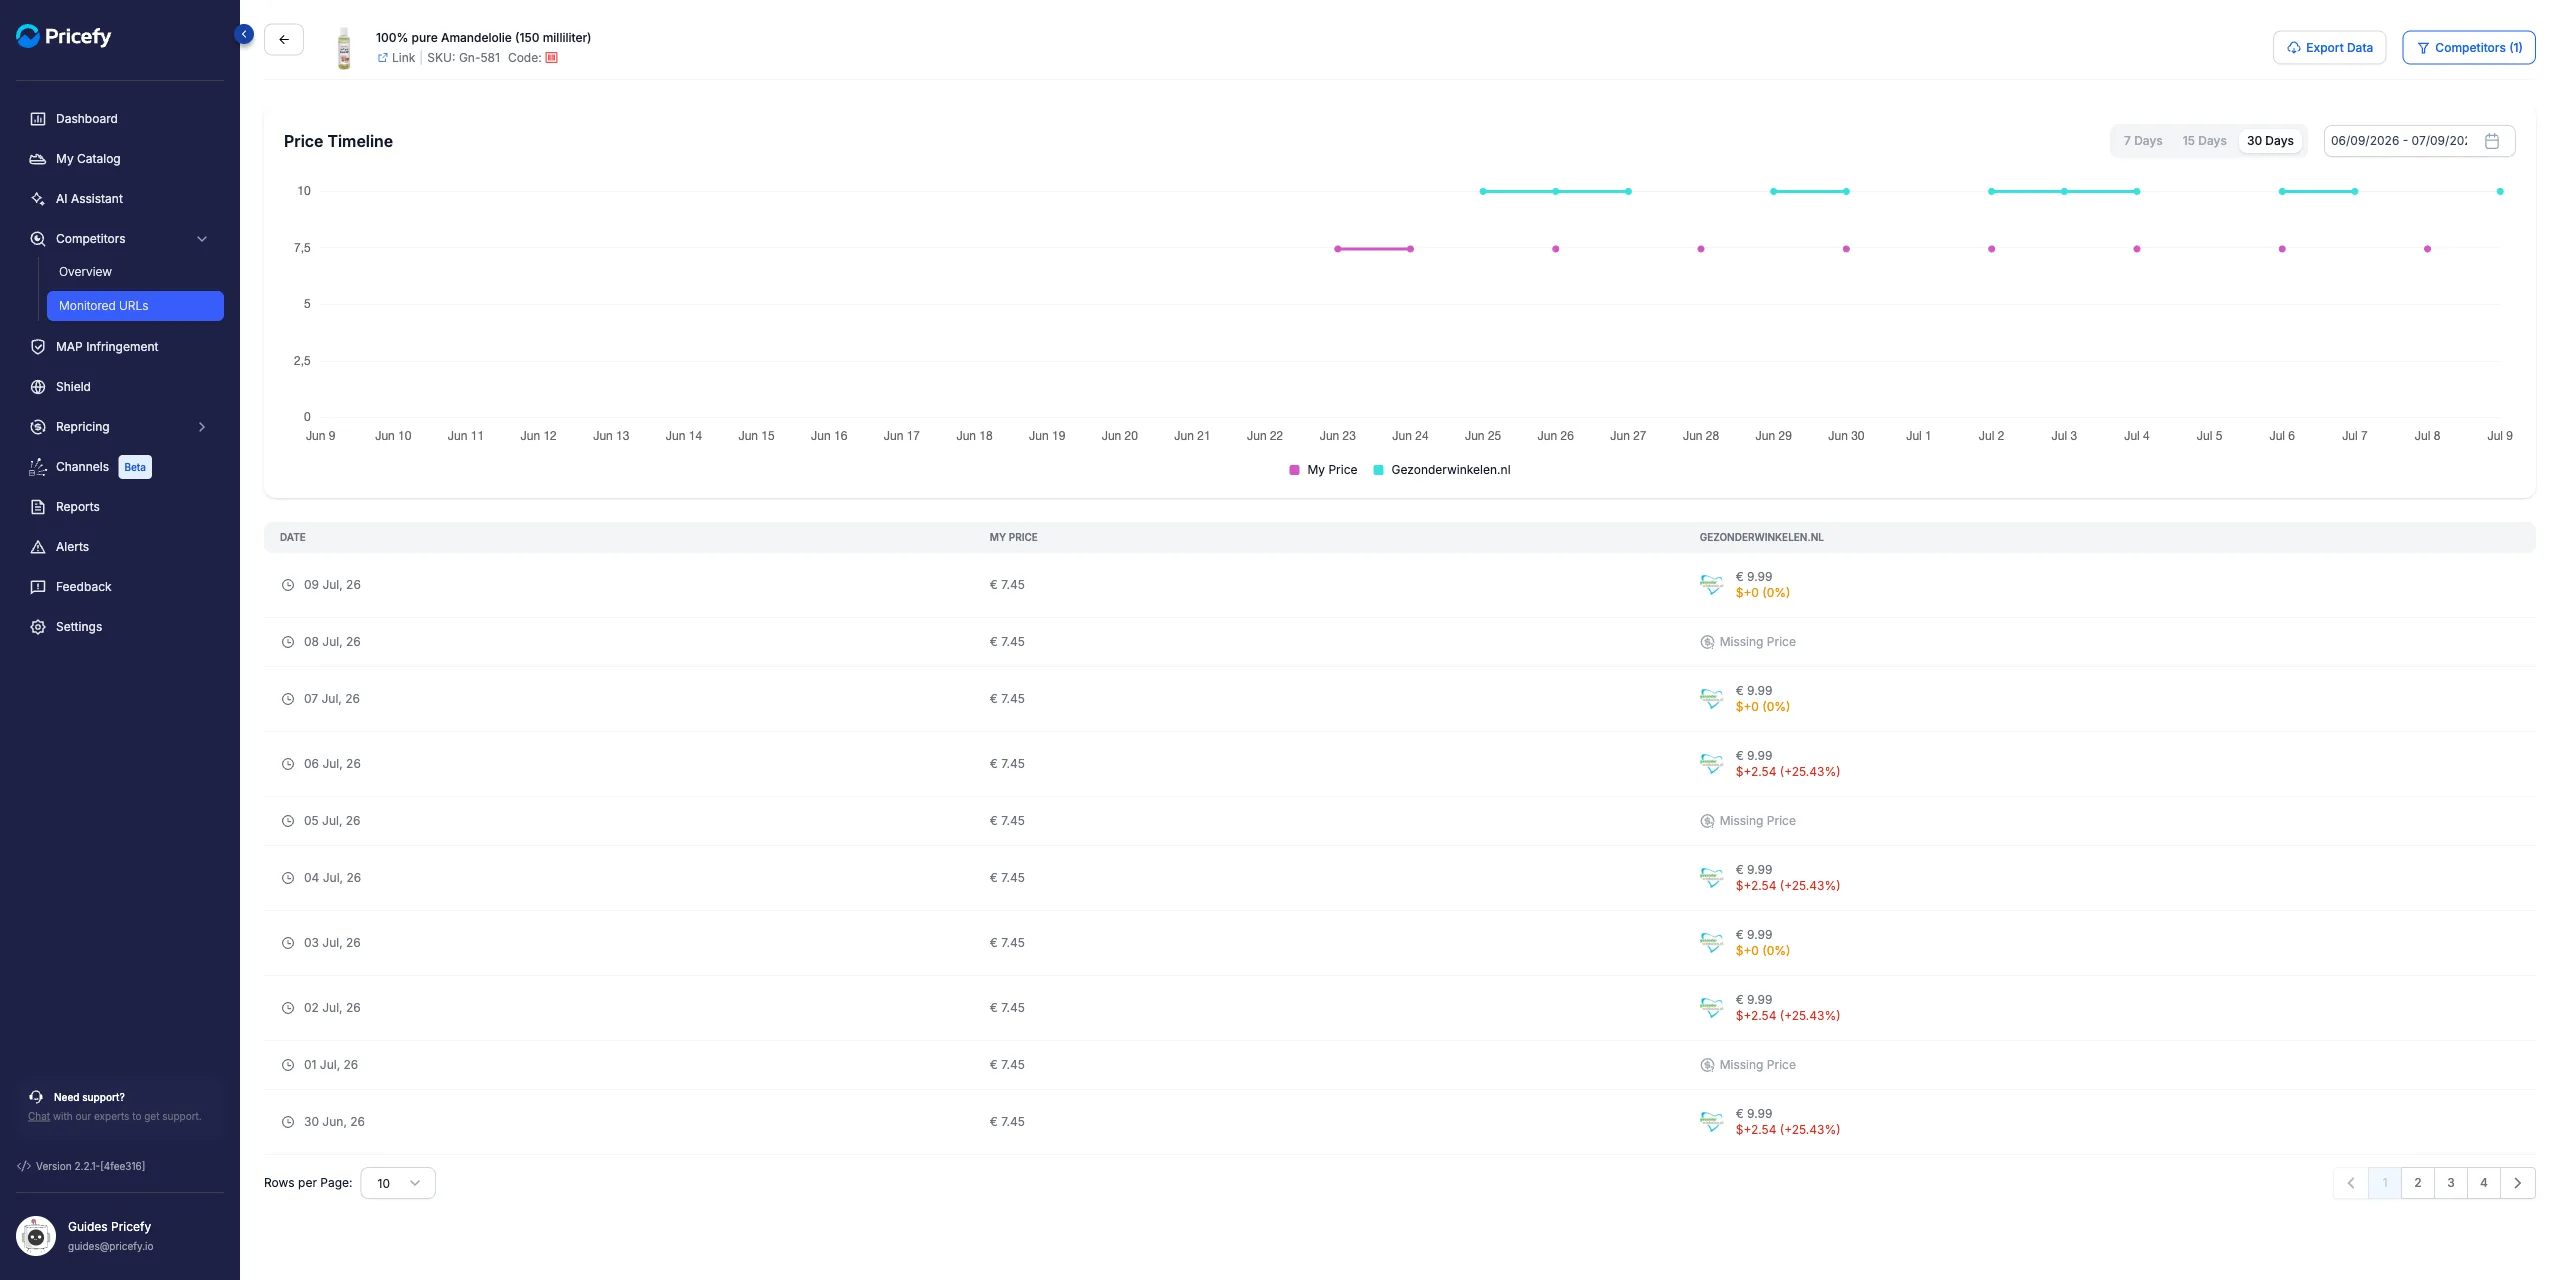Click the Missing Price text for 01 Jul
The width and height of the screenshot is (2560, 1280).
pos(1758,1065)
